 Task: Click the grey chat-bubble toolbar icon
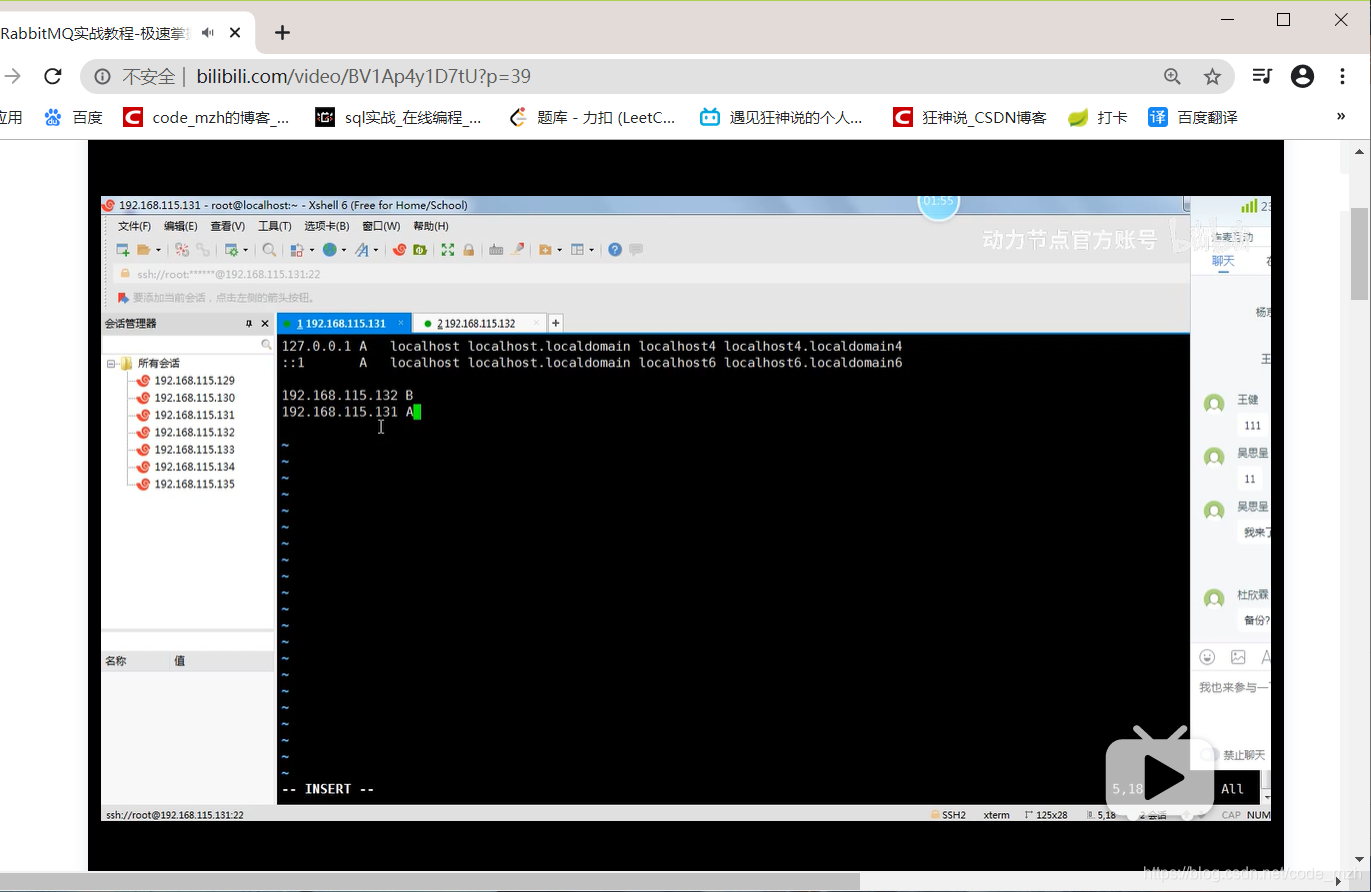636,250
